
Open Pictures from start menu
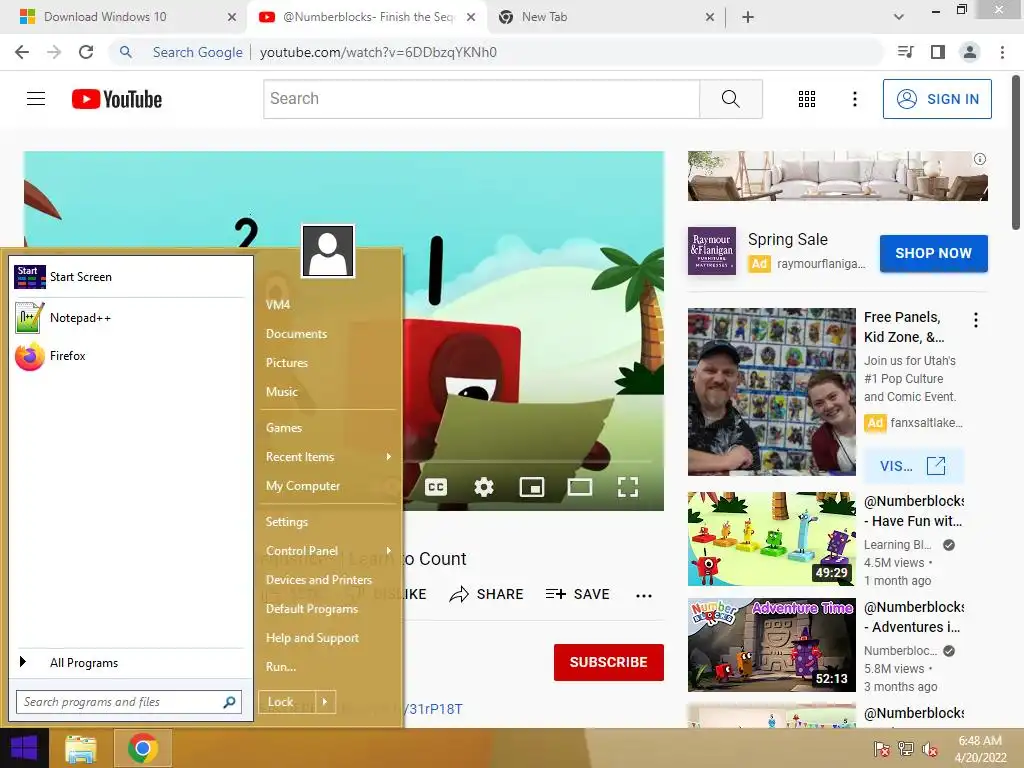pyautogui.click(x=287, y=363)
